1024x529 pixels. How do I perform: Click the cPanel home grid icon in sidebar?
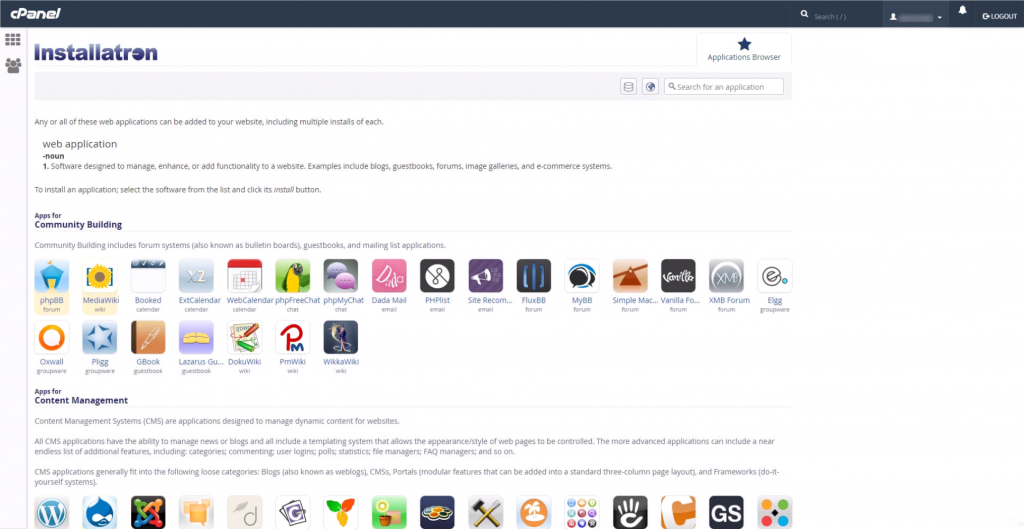(x=13, y=40)
